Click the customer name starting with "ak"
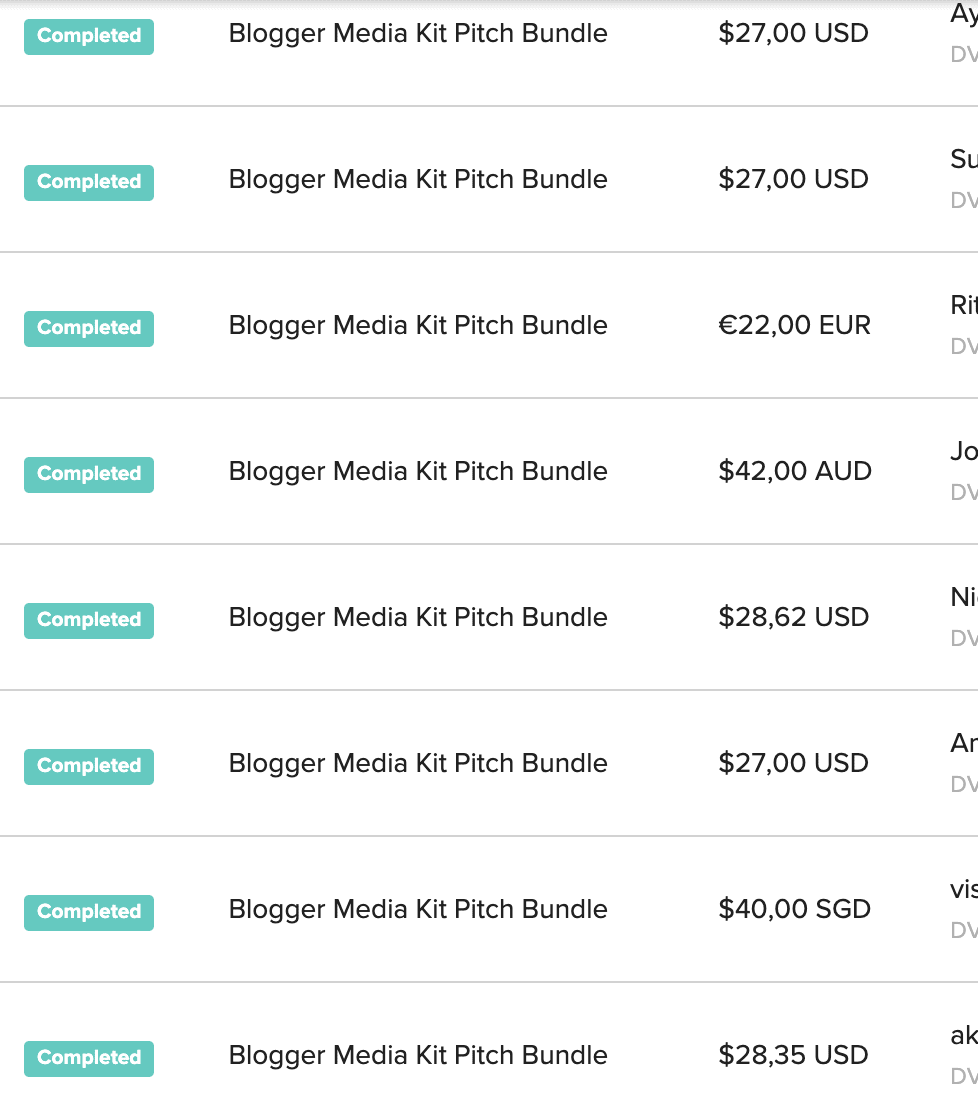 pyautogui.click(x=964, y=1036)
